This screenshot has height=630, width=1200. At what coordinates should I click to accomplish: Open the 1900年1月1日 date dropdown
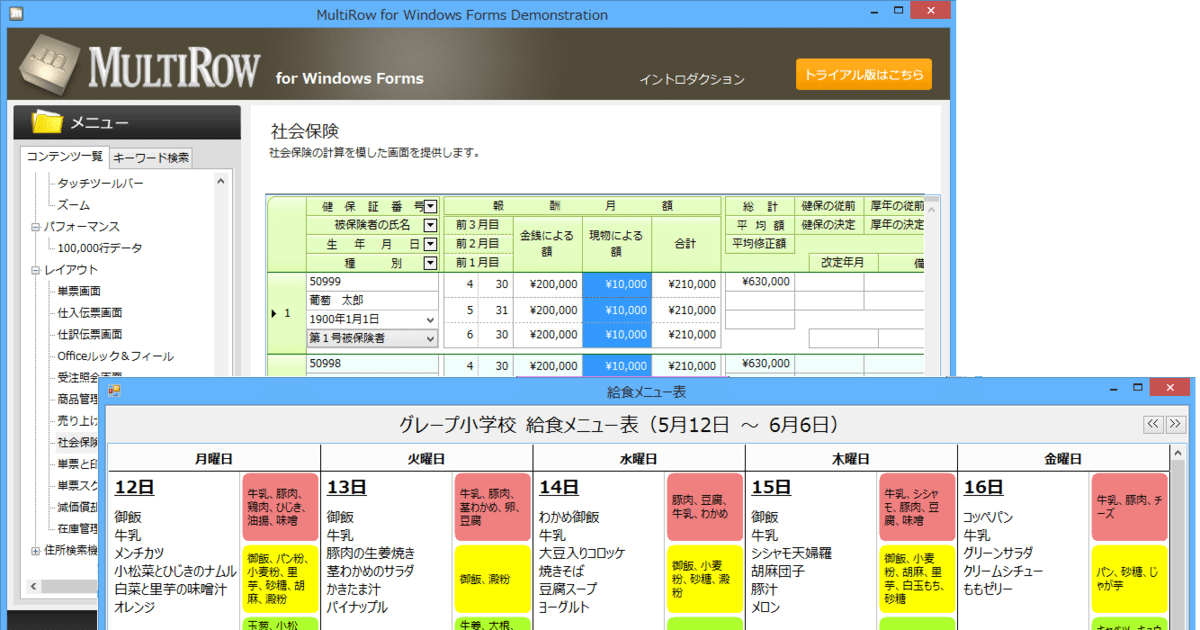430,319
